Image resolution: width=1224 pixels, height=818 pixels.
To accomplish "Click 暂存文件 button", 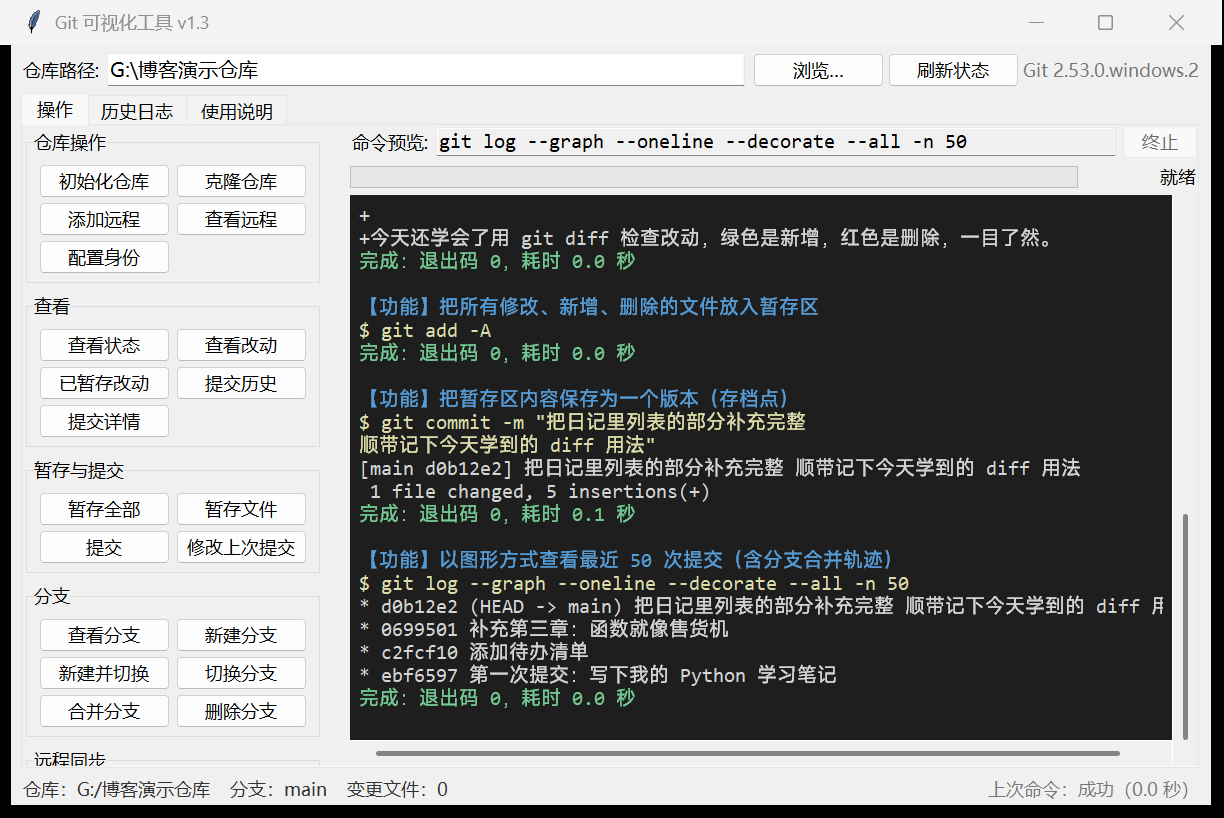I will pyautogui.click(x=241, y=510).
